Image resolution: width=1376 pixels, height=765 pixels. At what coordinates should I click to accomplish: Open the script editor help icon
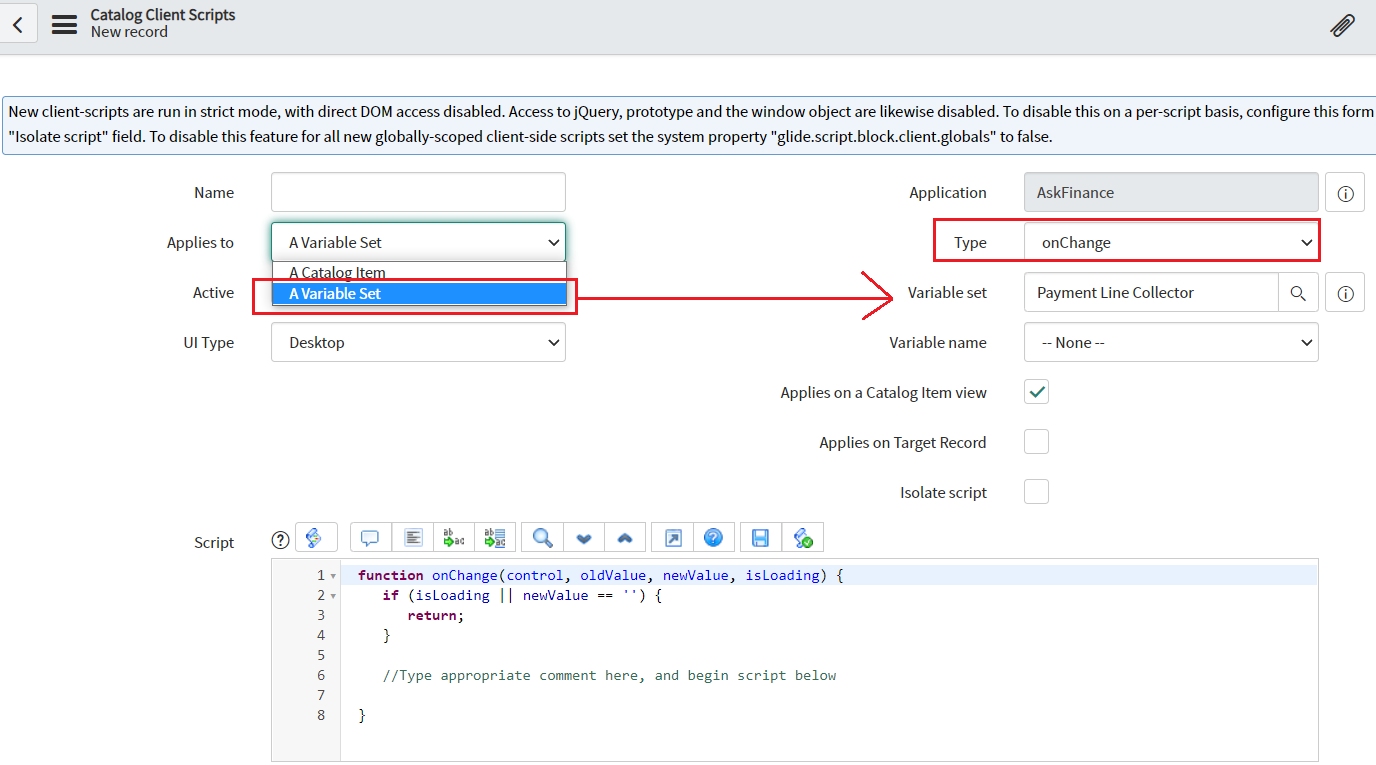[713, 538]
